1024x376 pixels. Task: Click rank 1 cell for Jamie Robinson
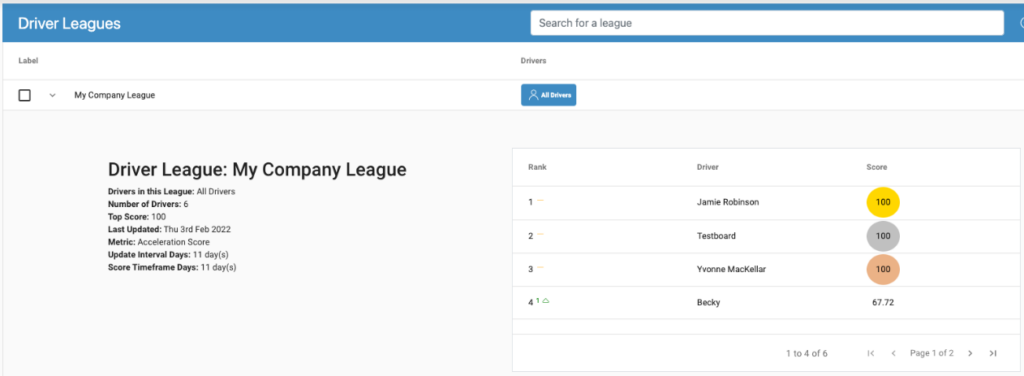click(x=536, y=202)
